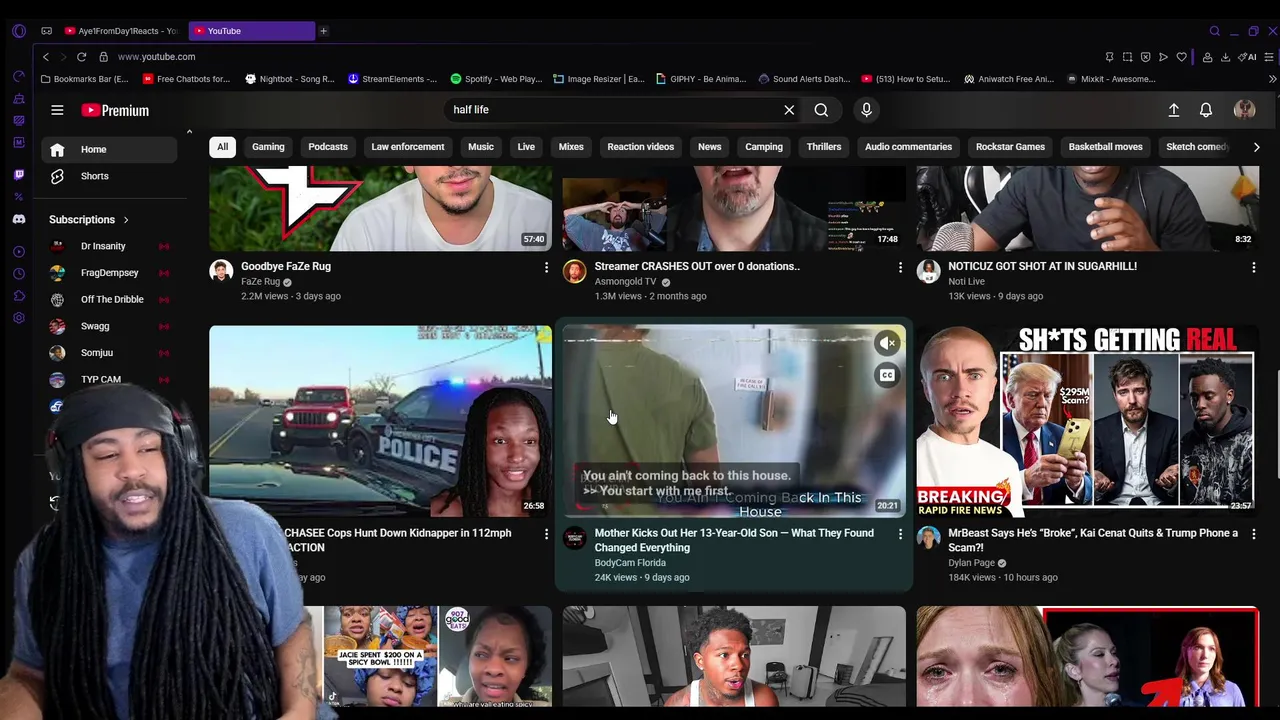1280x720 pixels.
Task: Open the browser AI button
Action: tap(1247, 57)
